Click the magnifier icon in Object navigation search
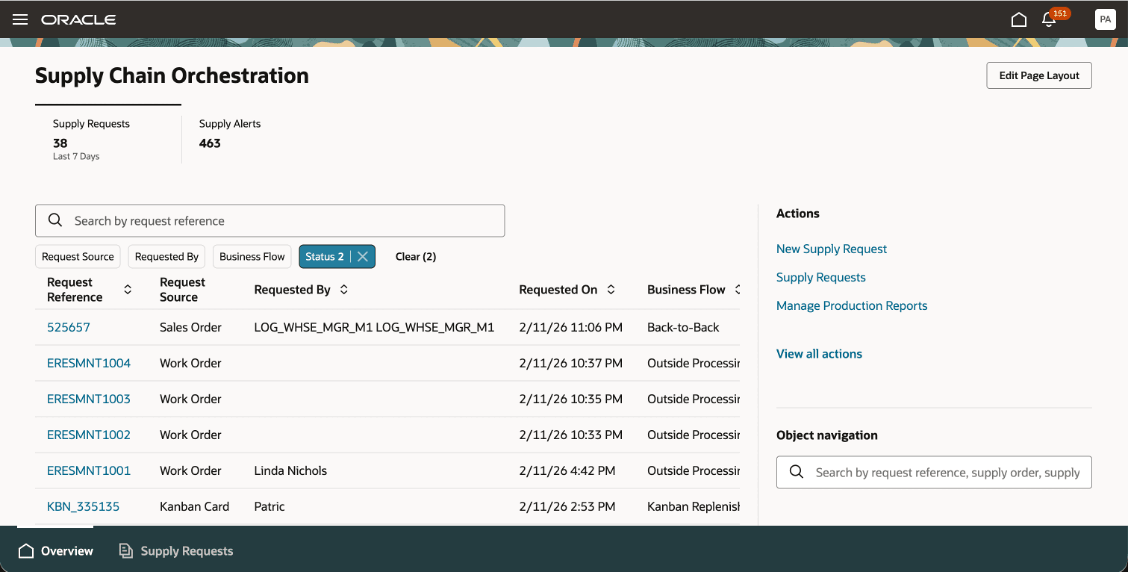 796,472
